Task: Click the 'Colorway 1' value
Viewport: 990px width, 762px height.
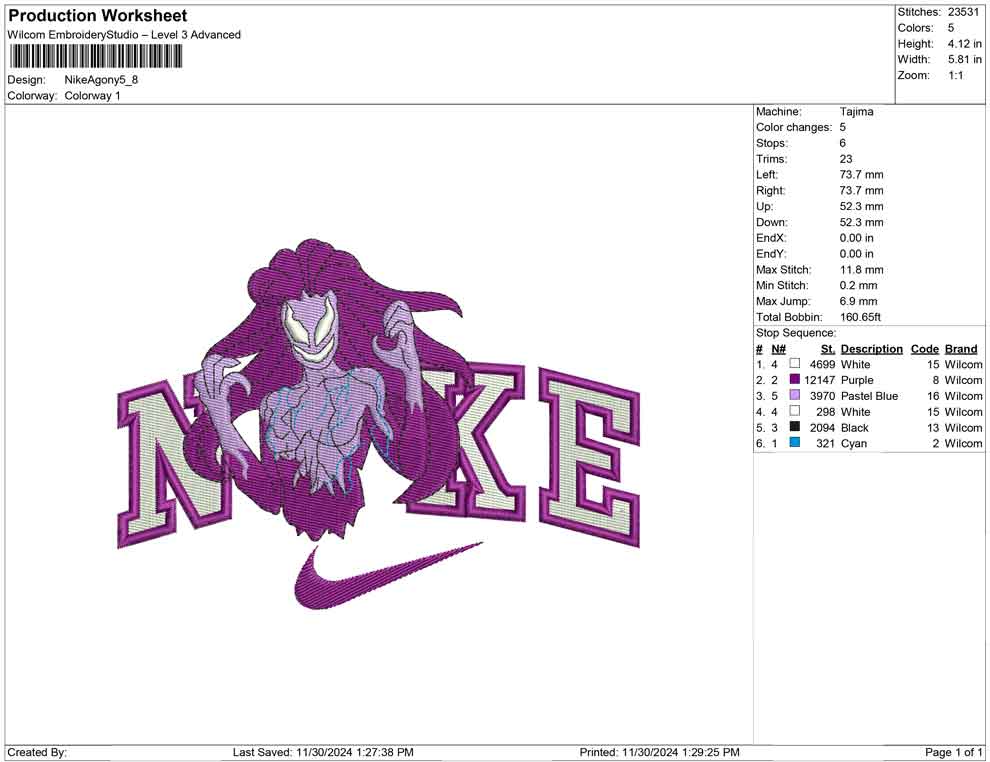Action: pyautogui.click(x=92, y=96)
